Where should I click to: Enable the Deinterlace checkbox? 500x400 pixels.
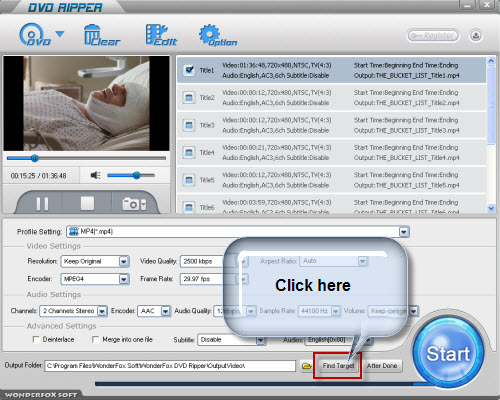(36, 339)
